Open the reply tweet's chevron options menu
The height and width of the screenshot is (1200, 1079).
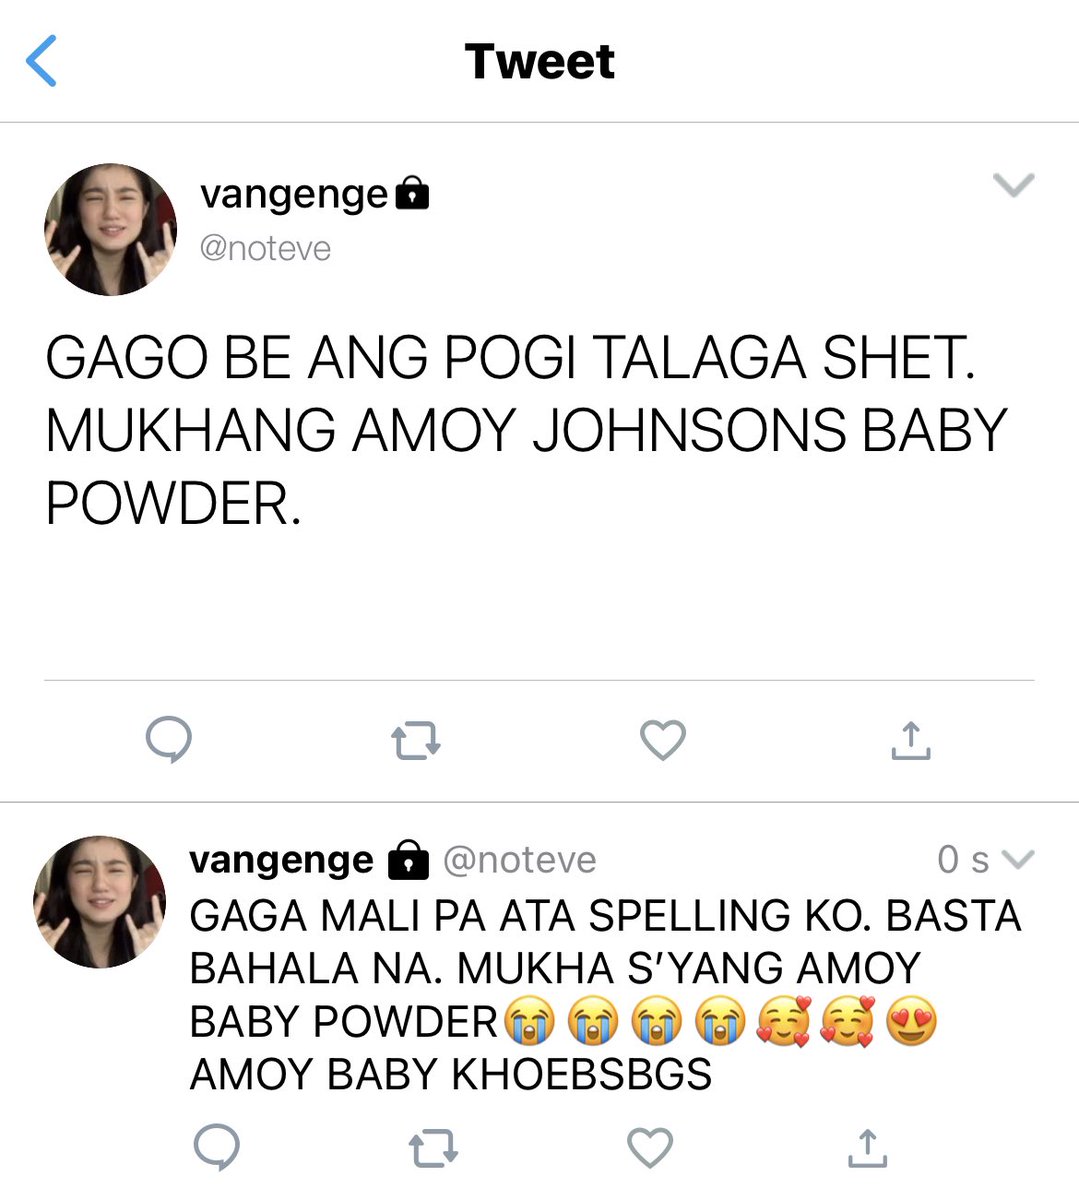tap(1017, 860)
